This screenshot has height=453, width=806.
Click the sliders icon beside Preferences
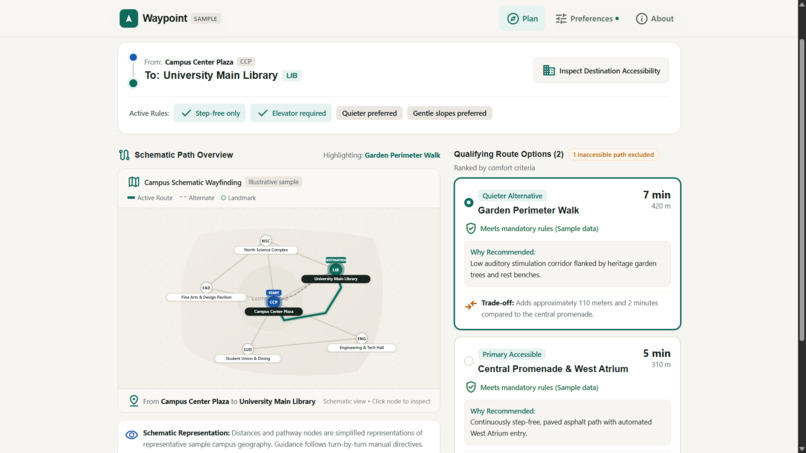tap(561, 19)
